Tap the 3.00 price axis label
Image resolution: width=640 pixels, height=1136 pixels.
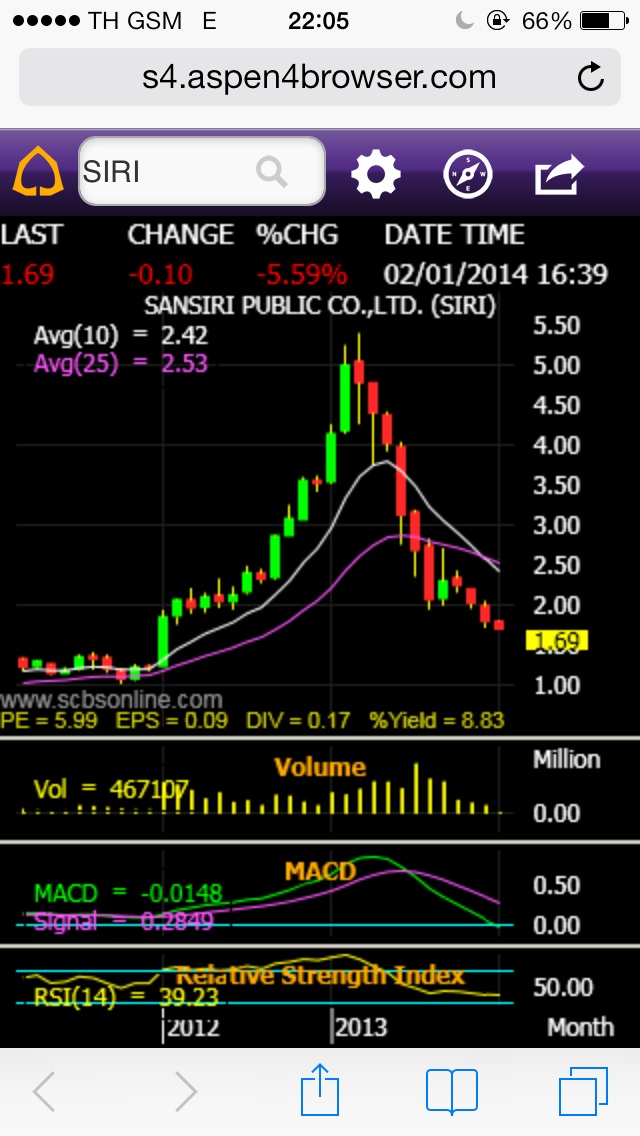(x=557, y=525)
